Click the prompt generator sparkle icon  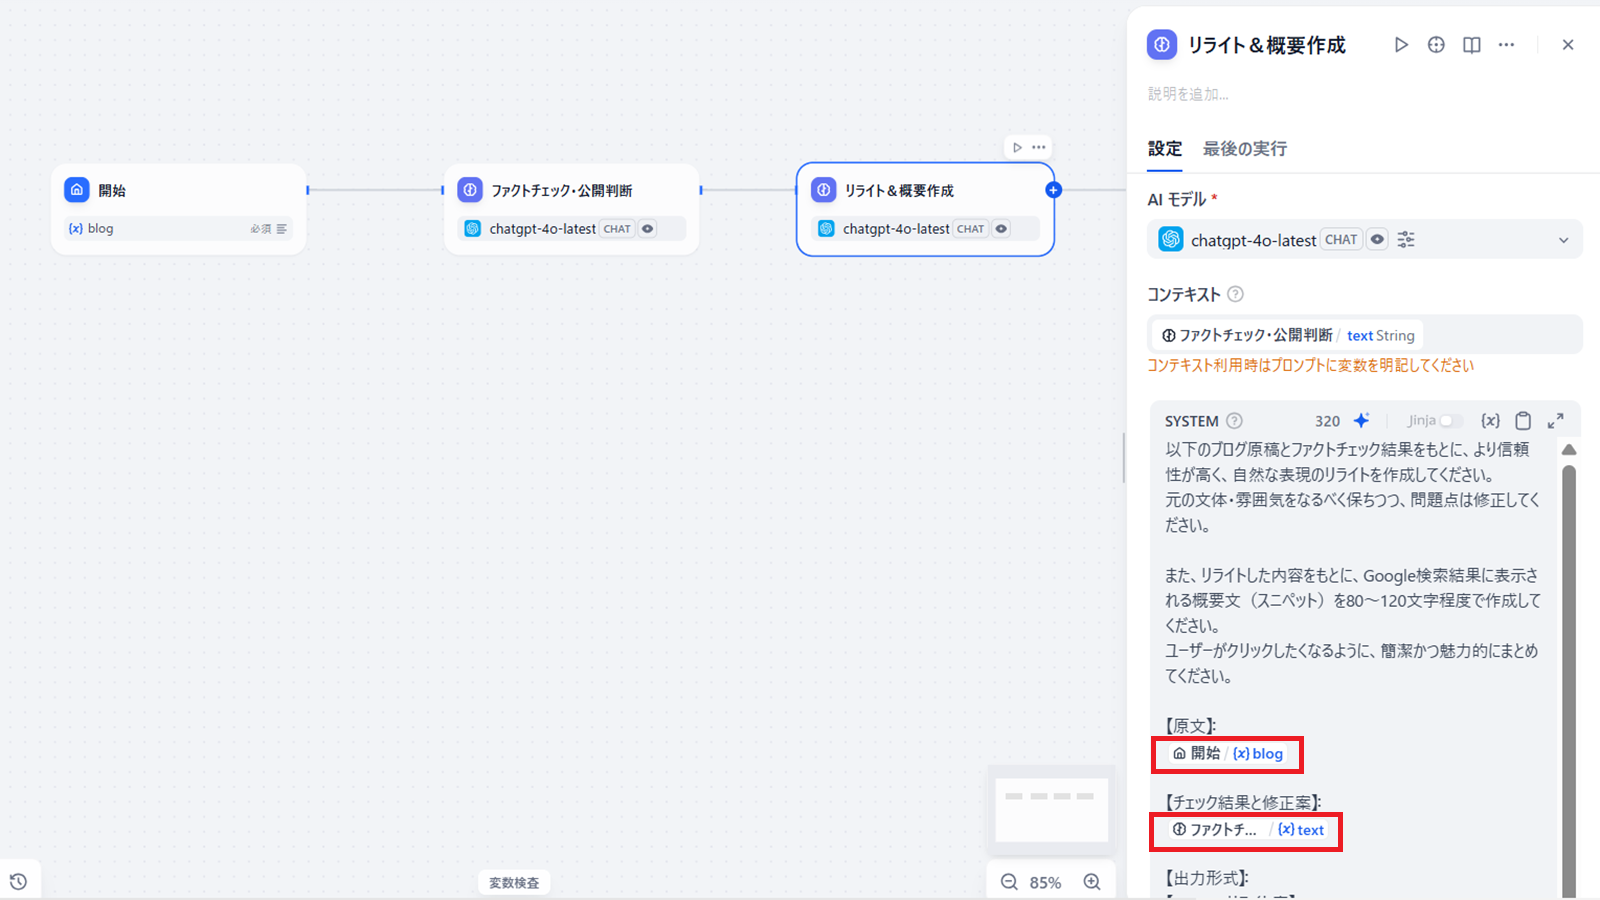click(1361, 421)
